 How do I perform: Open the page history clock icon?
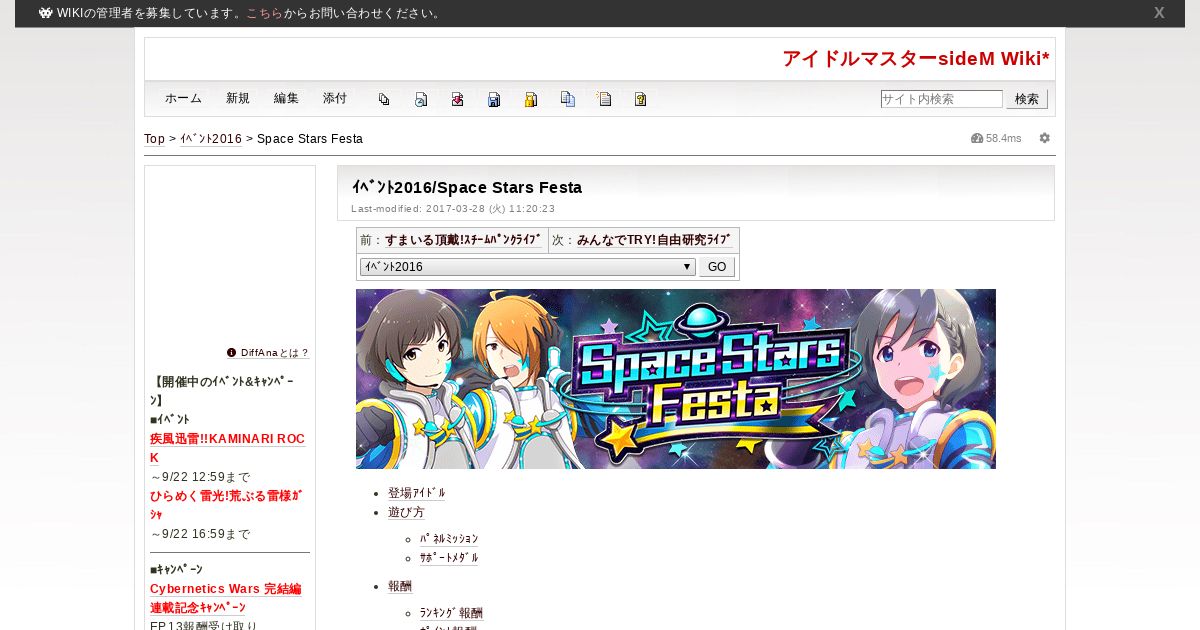[x=421, y=99]
